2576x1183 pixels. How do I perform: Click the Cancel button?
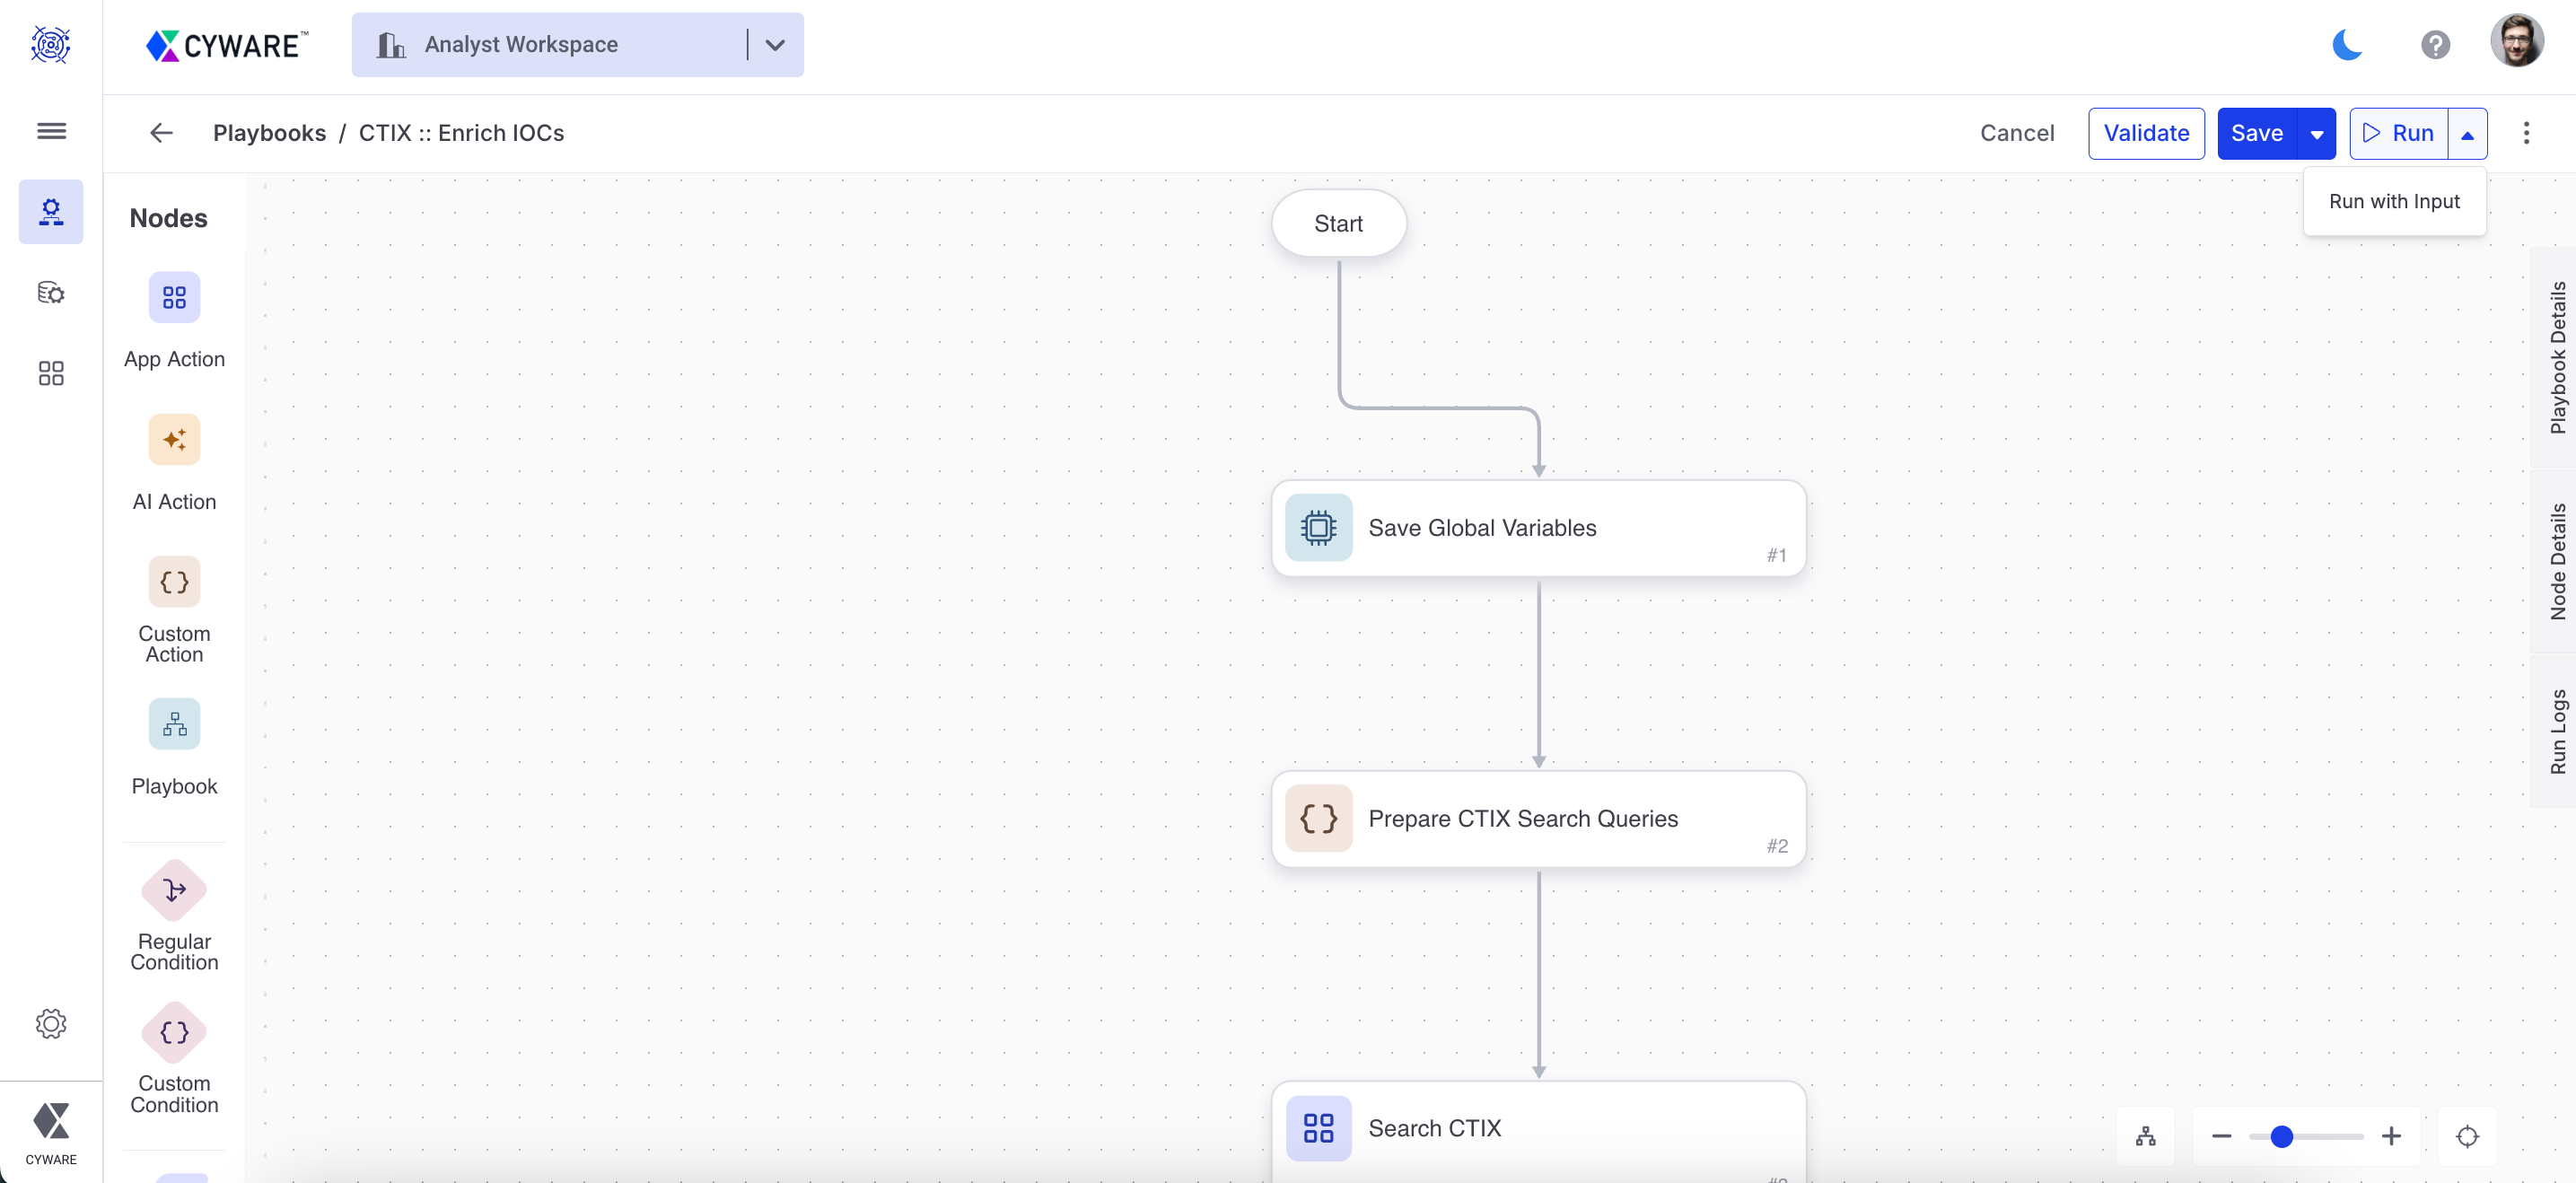(2016, 134)
